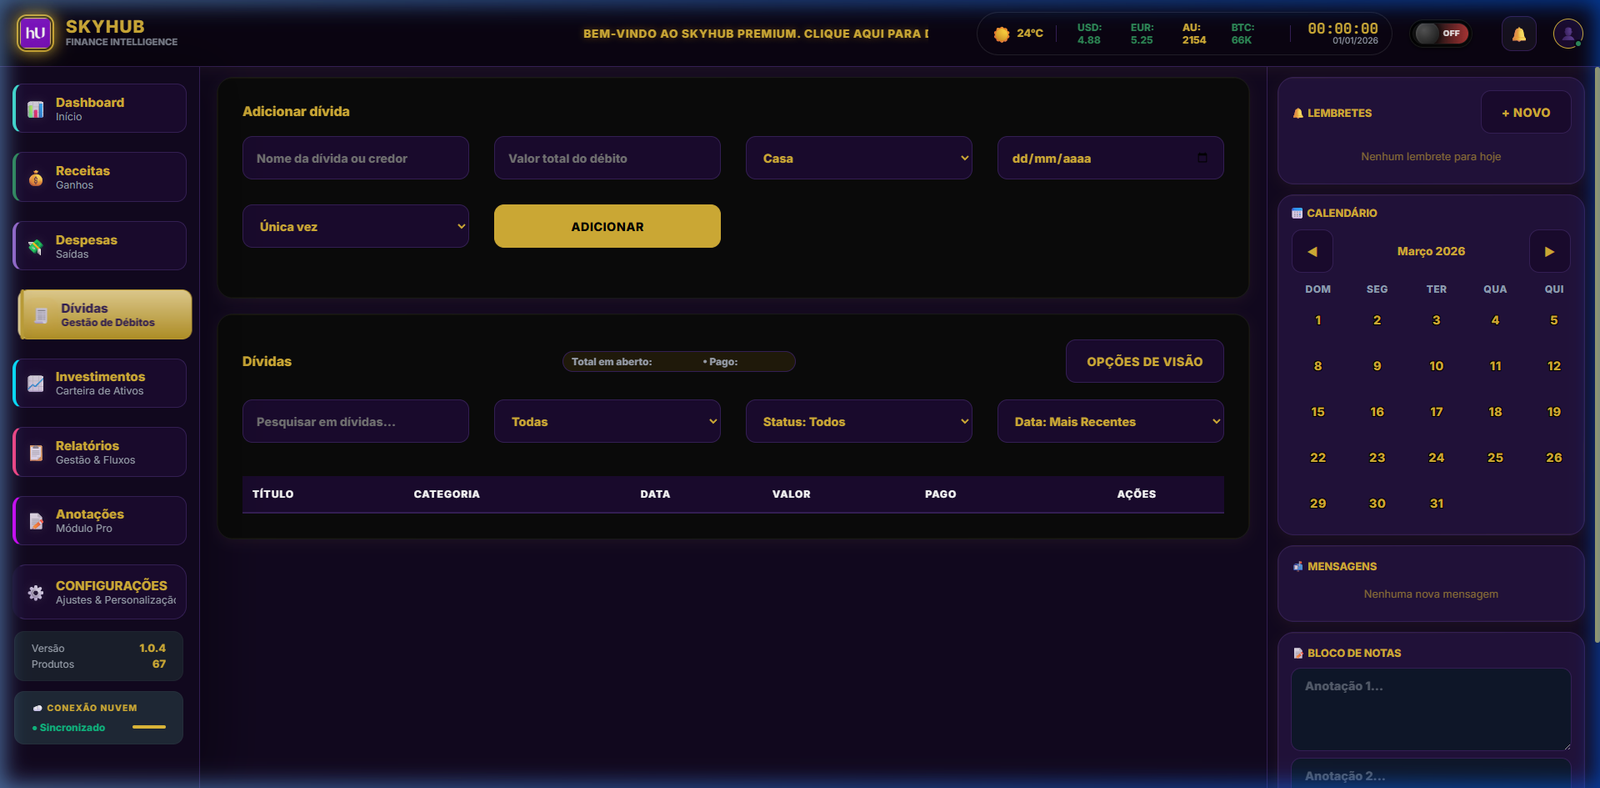Go to next month in calendar
Viewport: 1600px width, 788px height.
coord(1549,252)
